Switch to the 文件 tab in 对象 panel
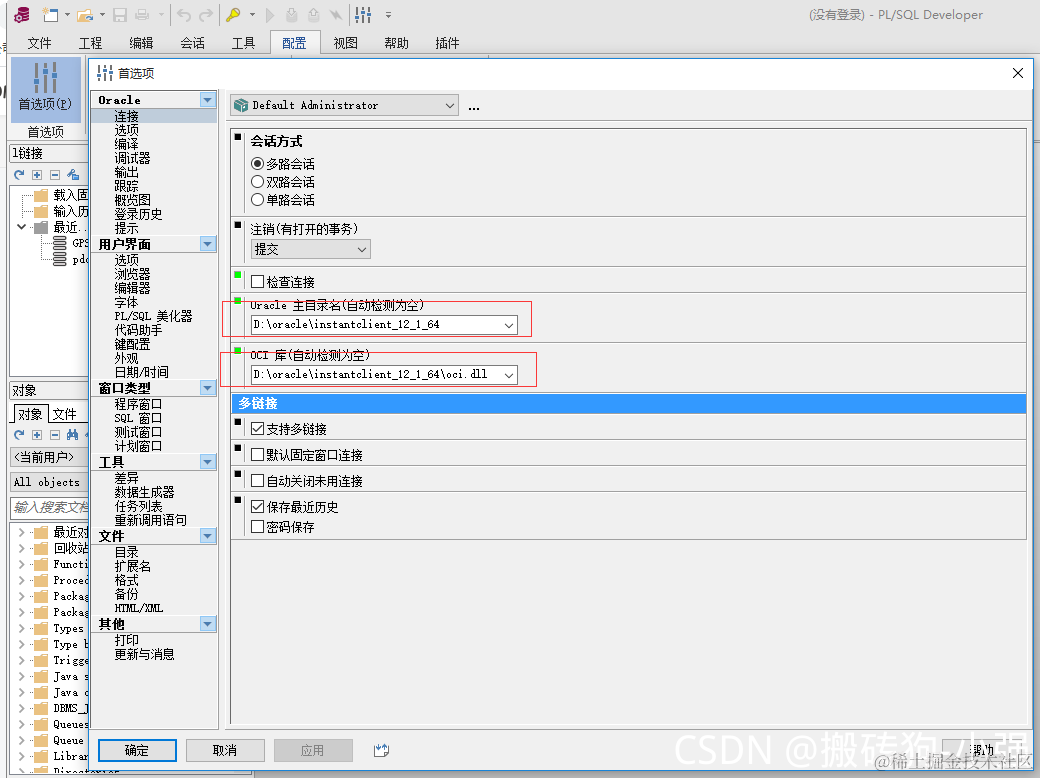The height and width of the screenshot is (778, 1040). point(64,414)
